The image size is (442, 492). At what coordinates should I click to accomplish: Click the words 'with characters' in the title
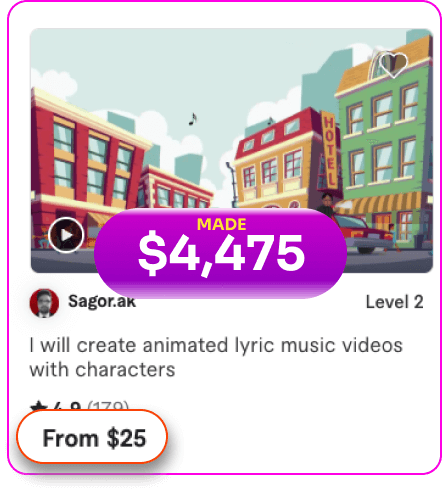(x=102, y=370)
